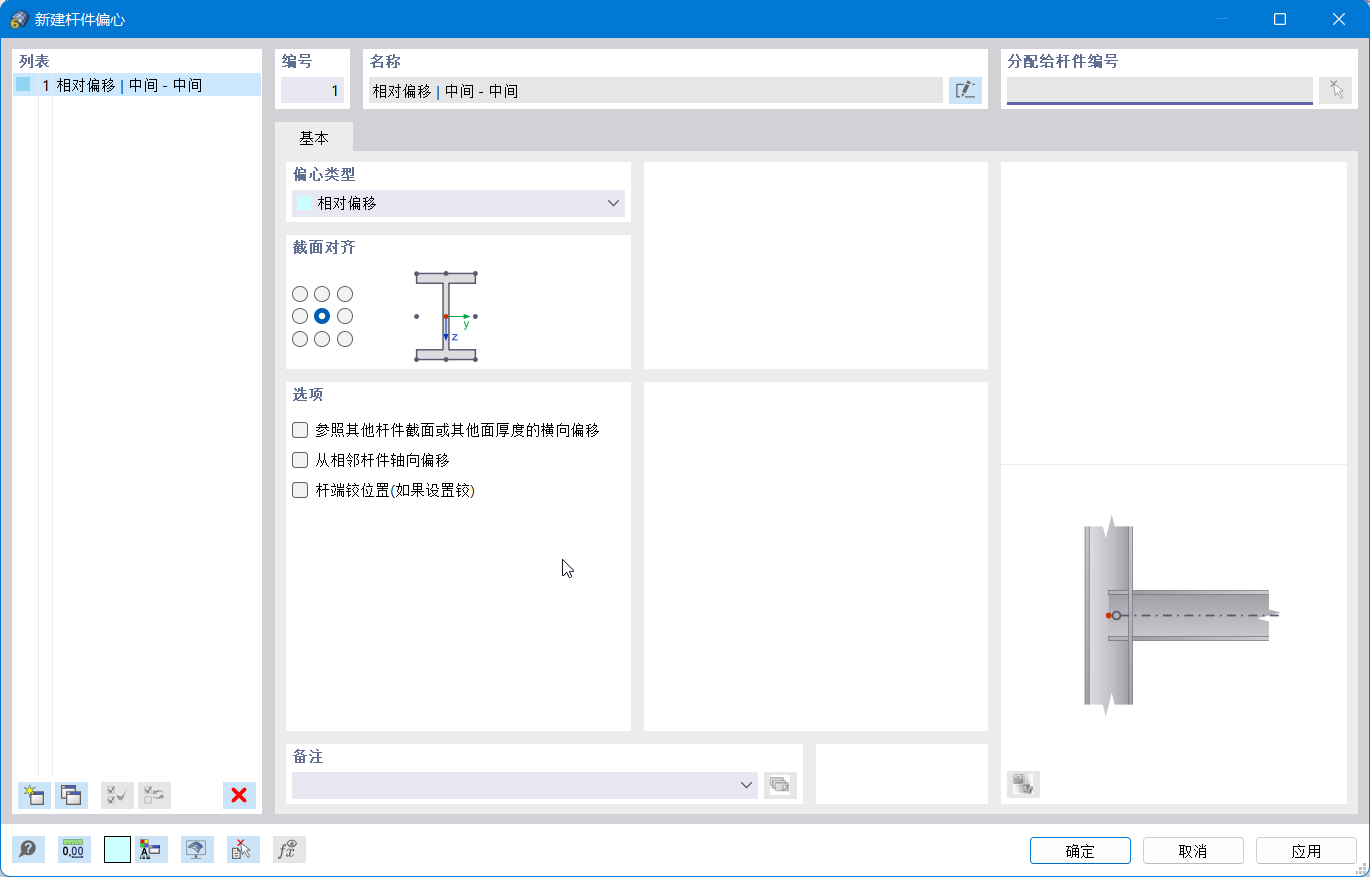
Task: Click the 应用 button
Action: pyautogui.click(x=1306, y=850)
